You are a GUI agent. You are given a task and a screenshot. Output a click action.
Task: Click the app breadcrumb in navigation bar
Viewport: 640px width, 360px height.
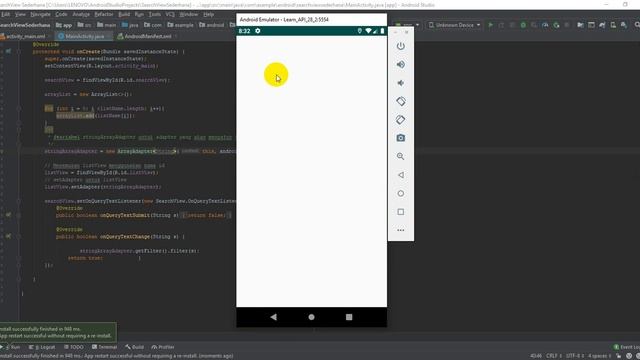pos(64,25)
